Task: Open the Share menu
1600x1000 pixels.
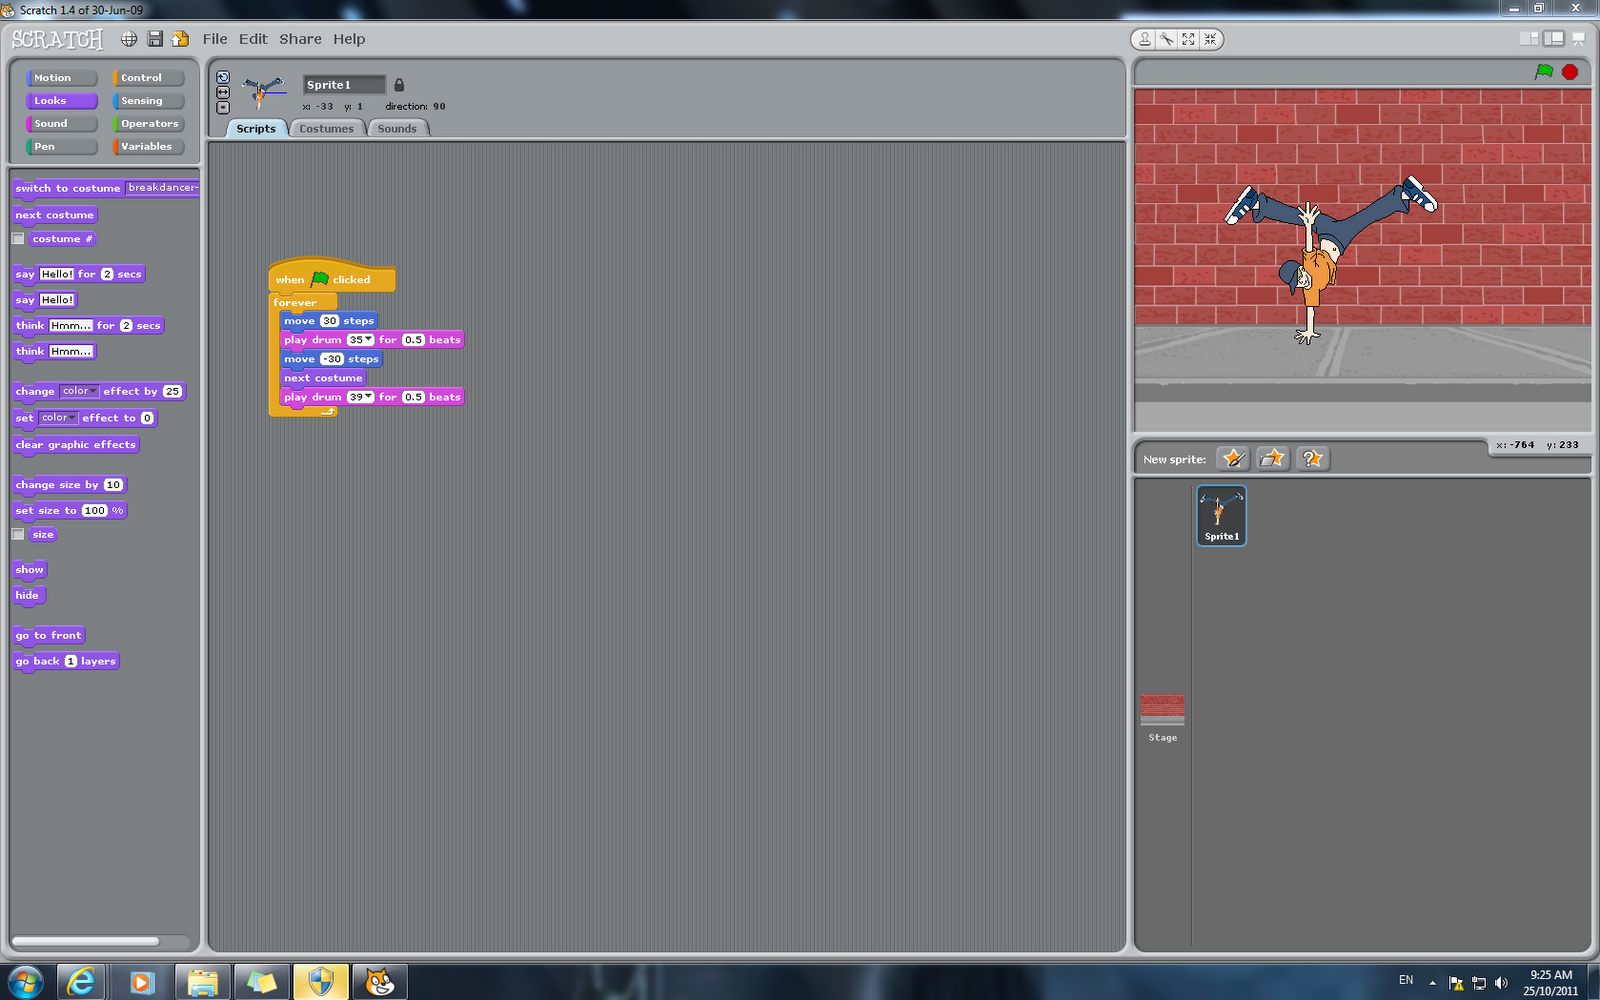Action: point(300,39)
